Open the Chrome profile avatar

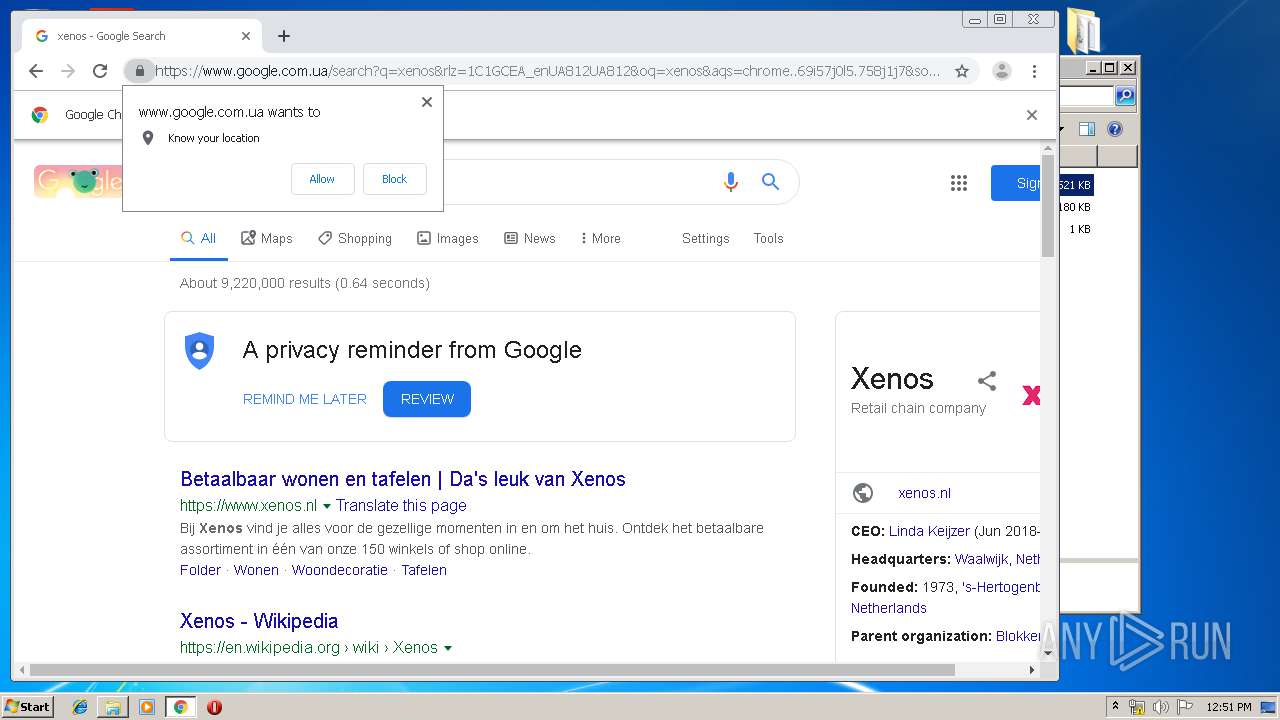[1001, 71]
